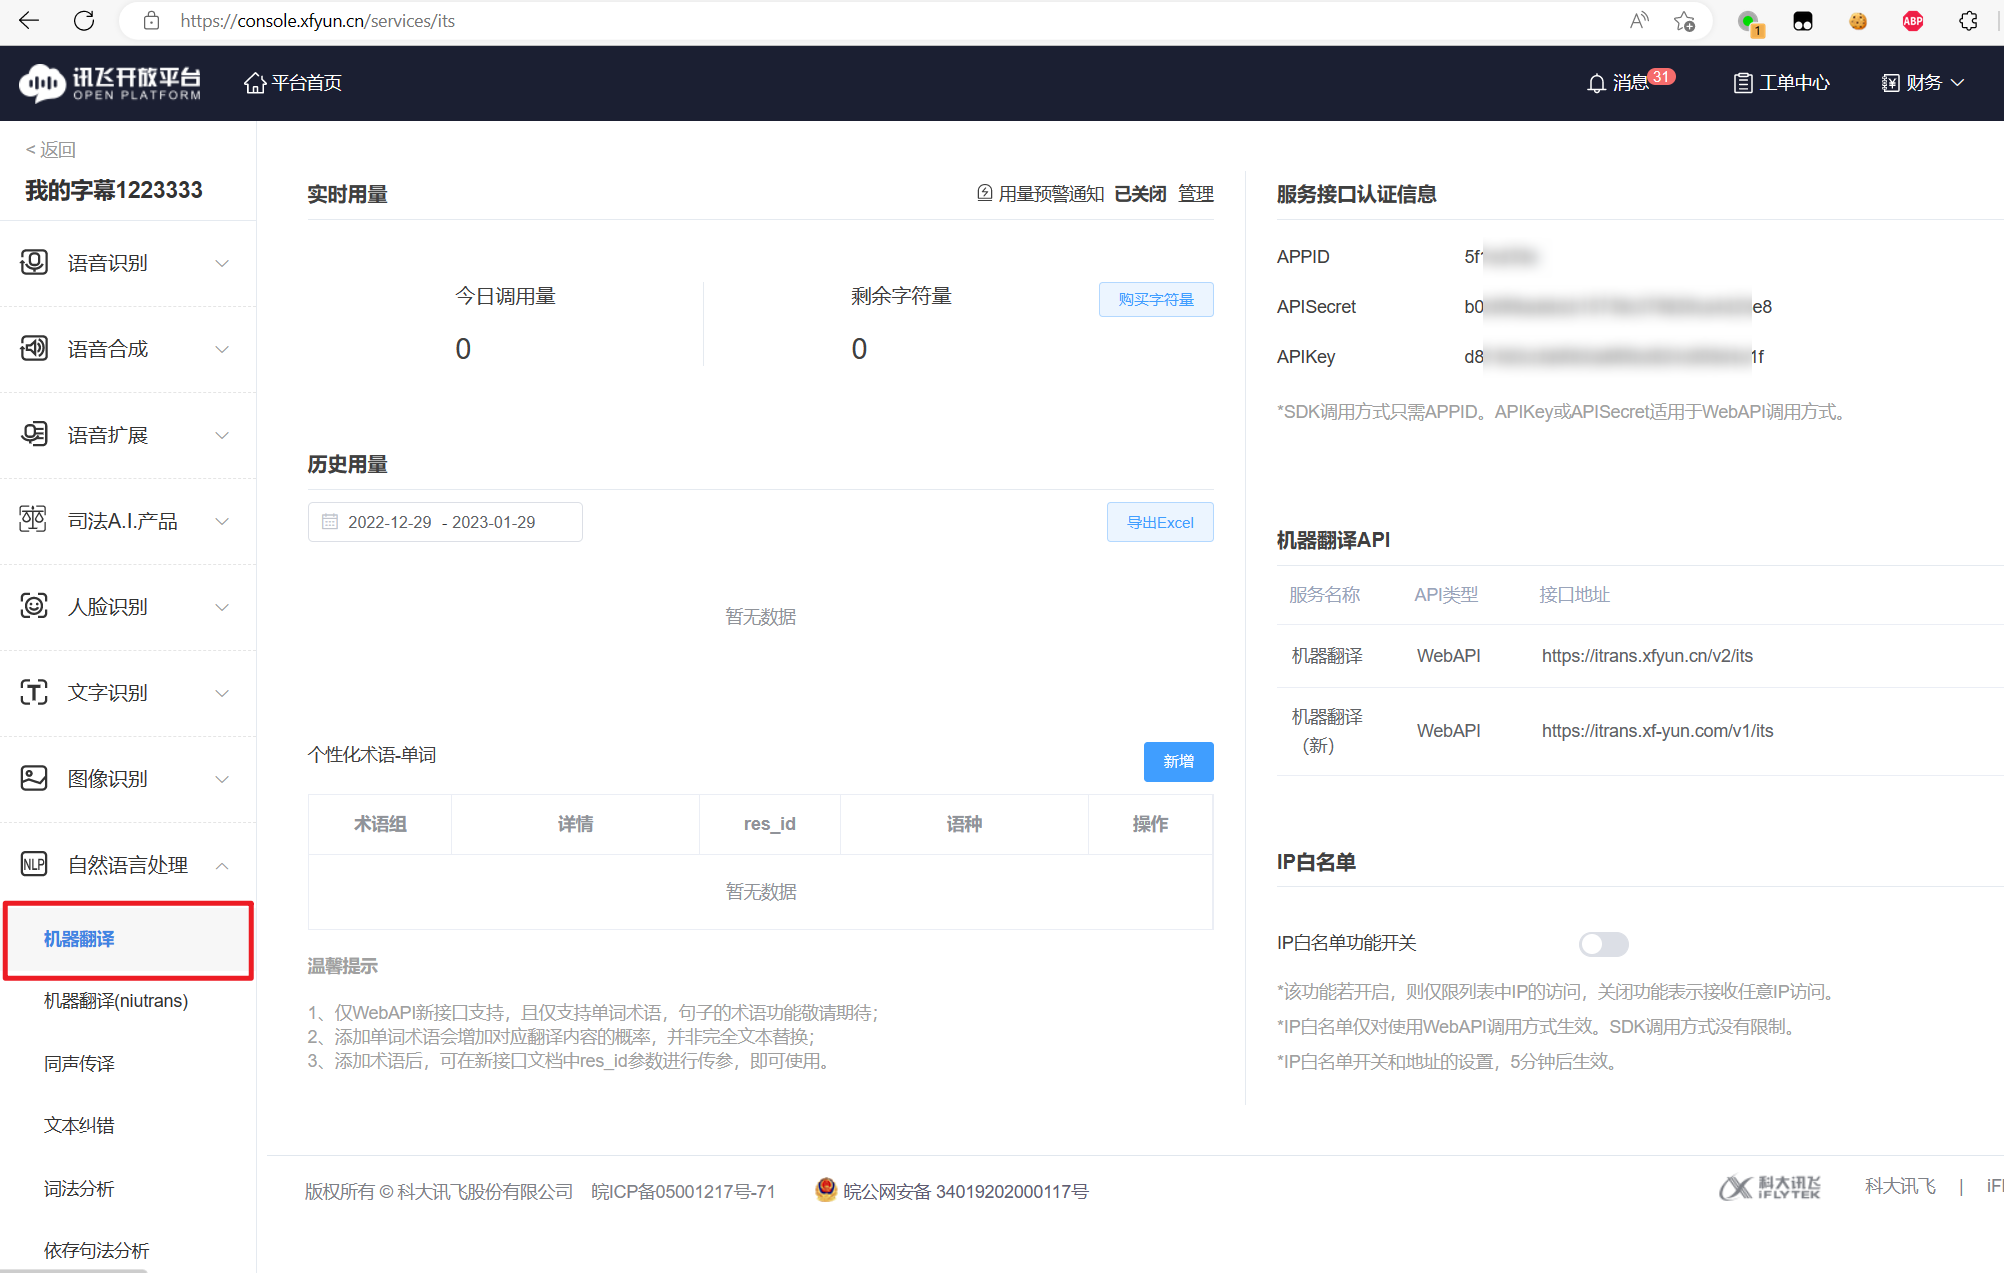Click the 司法A.I.产品 scales icon
Viewport: 2004px width, 1273px height.
tap(34, 520)
